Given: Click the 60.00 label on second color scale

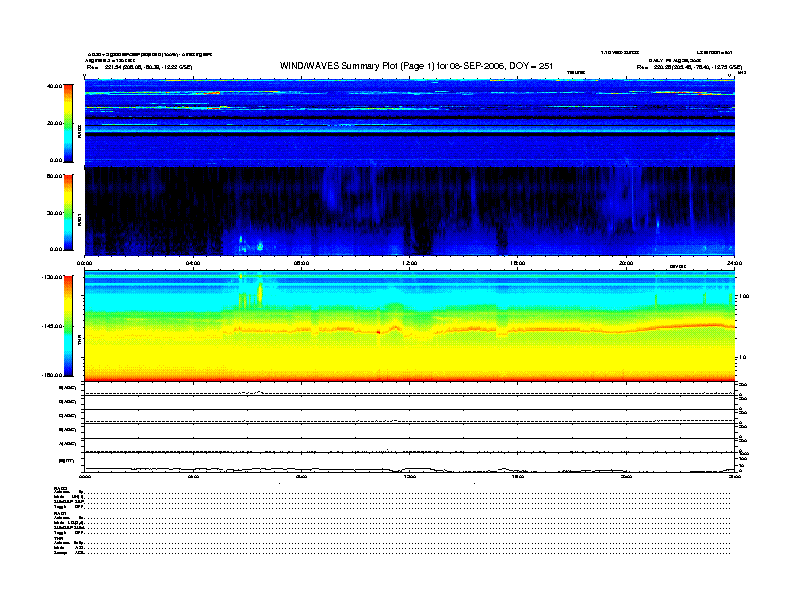Looking at the screenshot, I should tap(55, 176).
